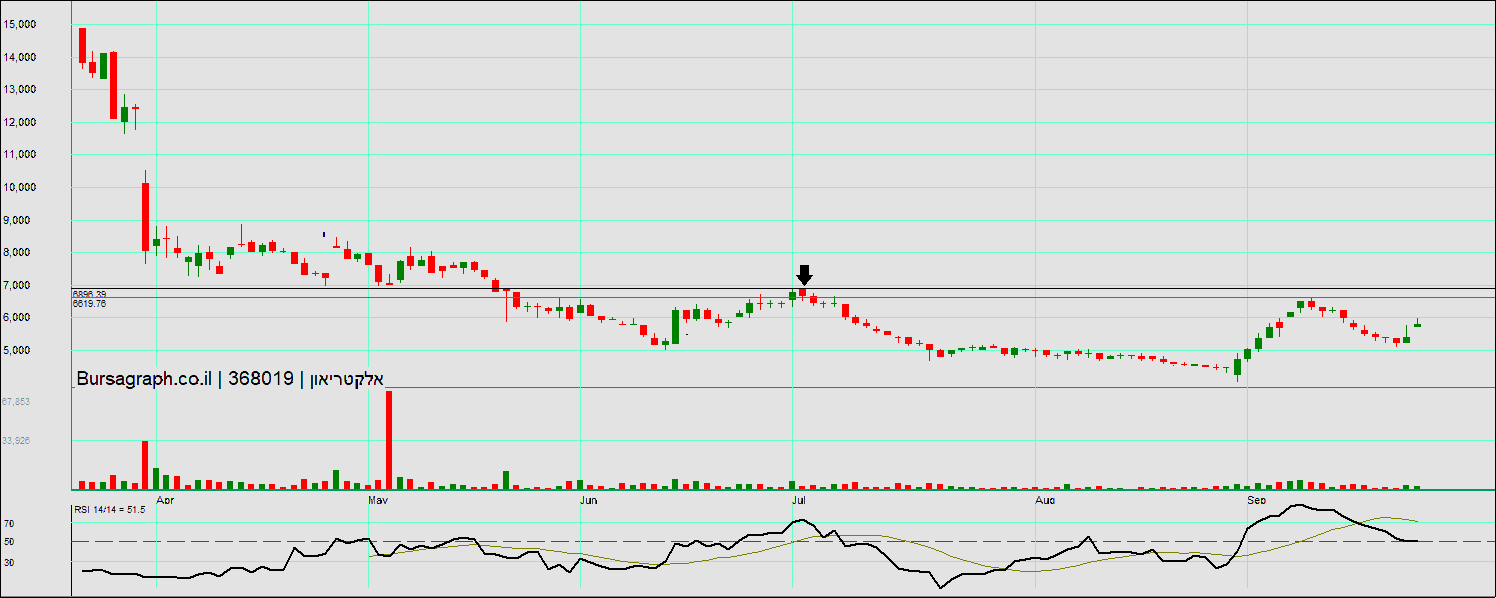Select the 6896.39 horizontal level label
The height and width of the screenshot is (598, 1496).
(x=89, y=294)
